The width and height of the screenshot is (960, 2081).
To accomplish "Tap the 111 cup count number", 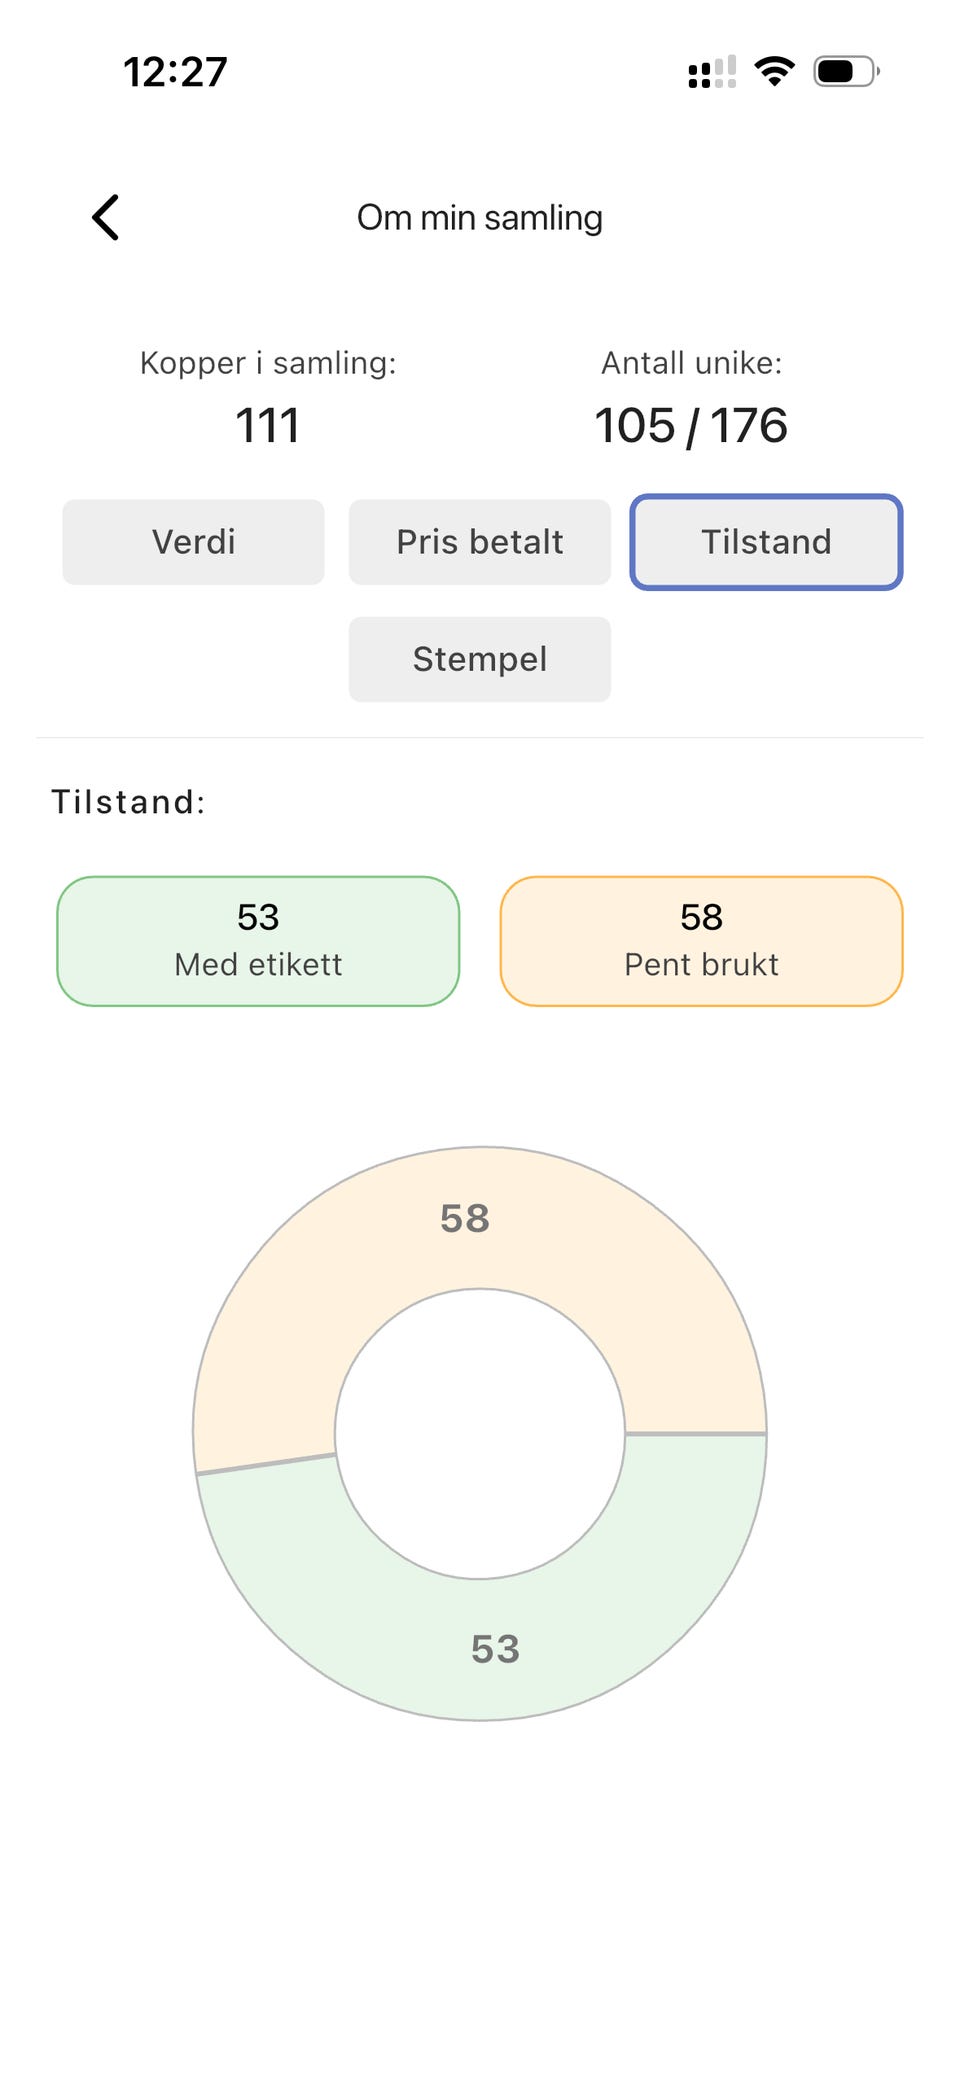I will 267,425.
